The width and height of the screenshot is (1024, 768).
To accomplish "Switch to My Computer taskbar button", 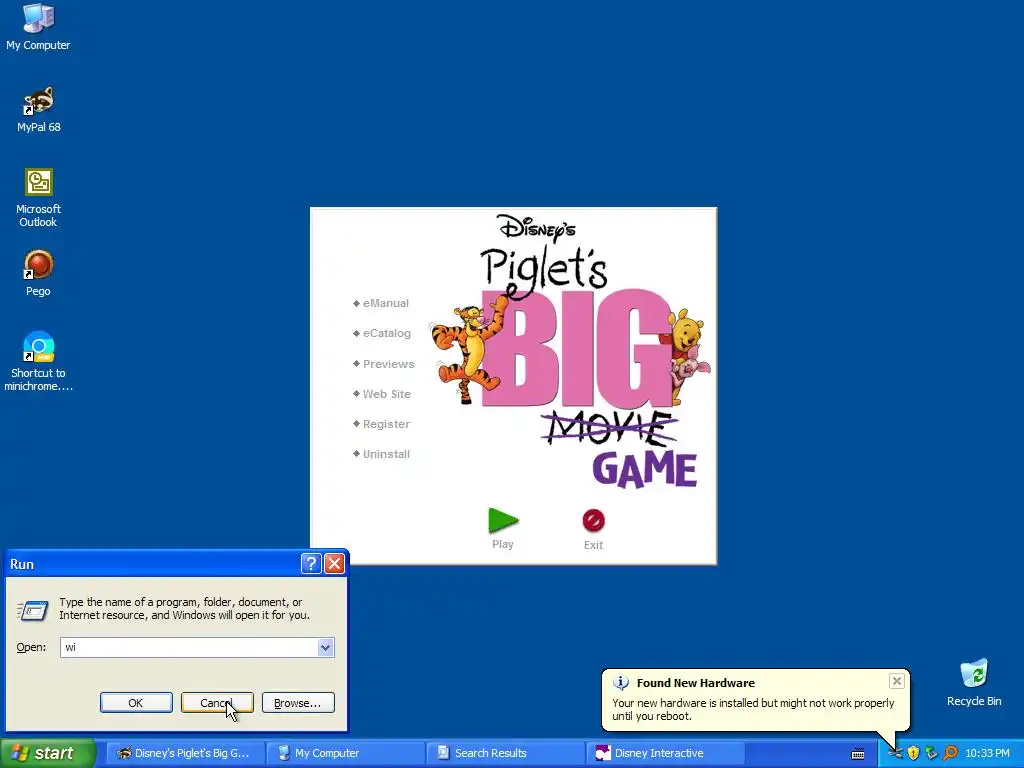I will (345, 753).
